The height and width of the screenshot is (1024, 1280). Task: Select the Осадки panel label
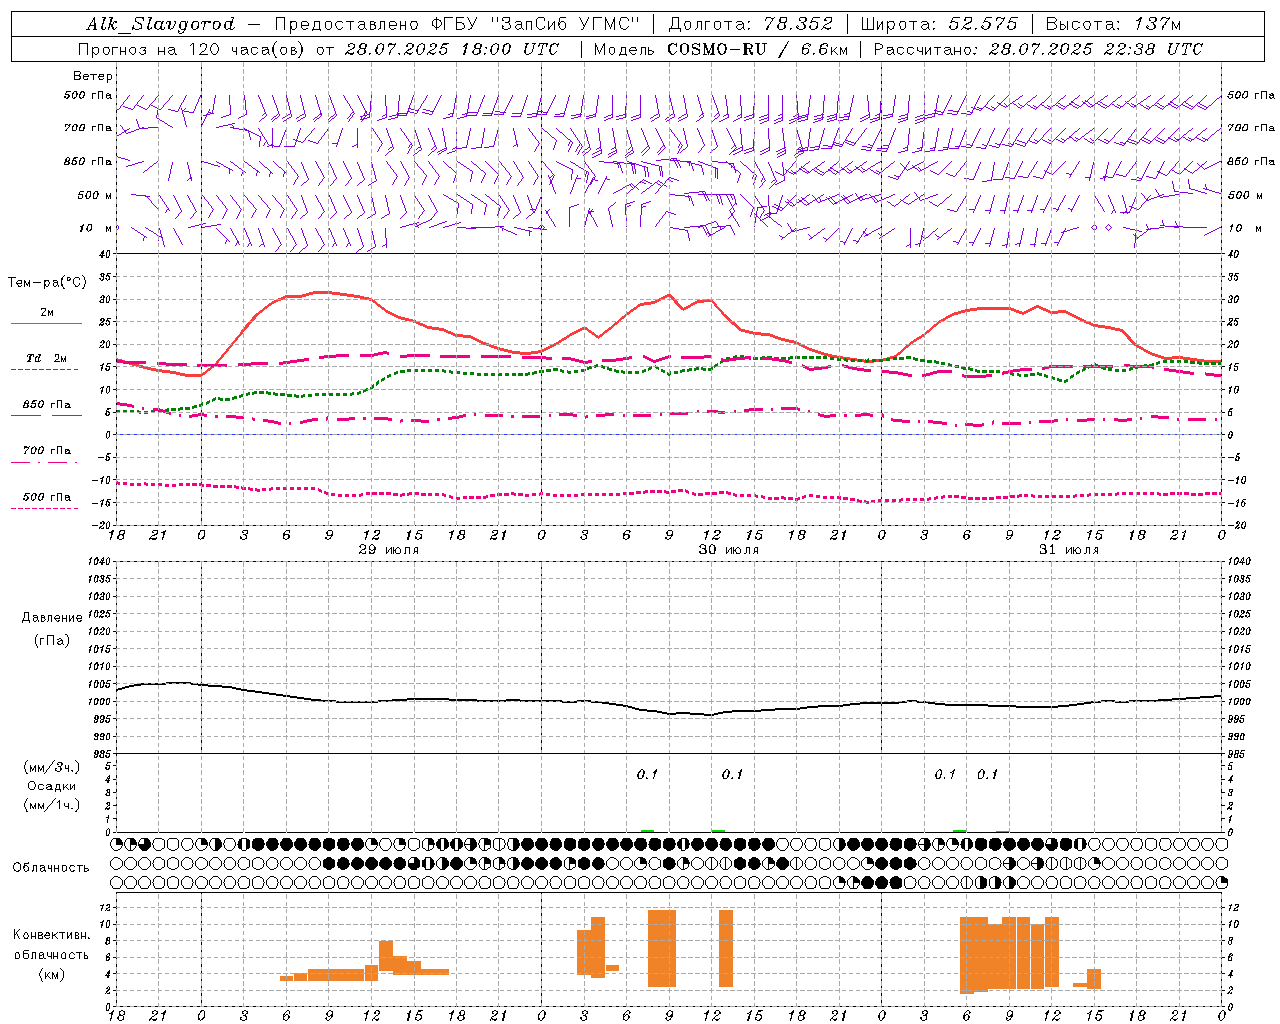point(52,786)
